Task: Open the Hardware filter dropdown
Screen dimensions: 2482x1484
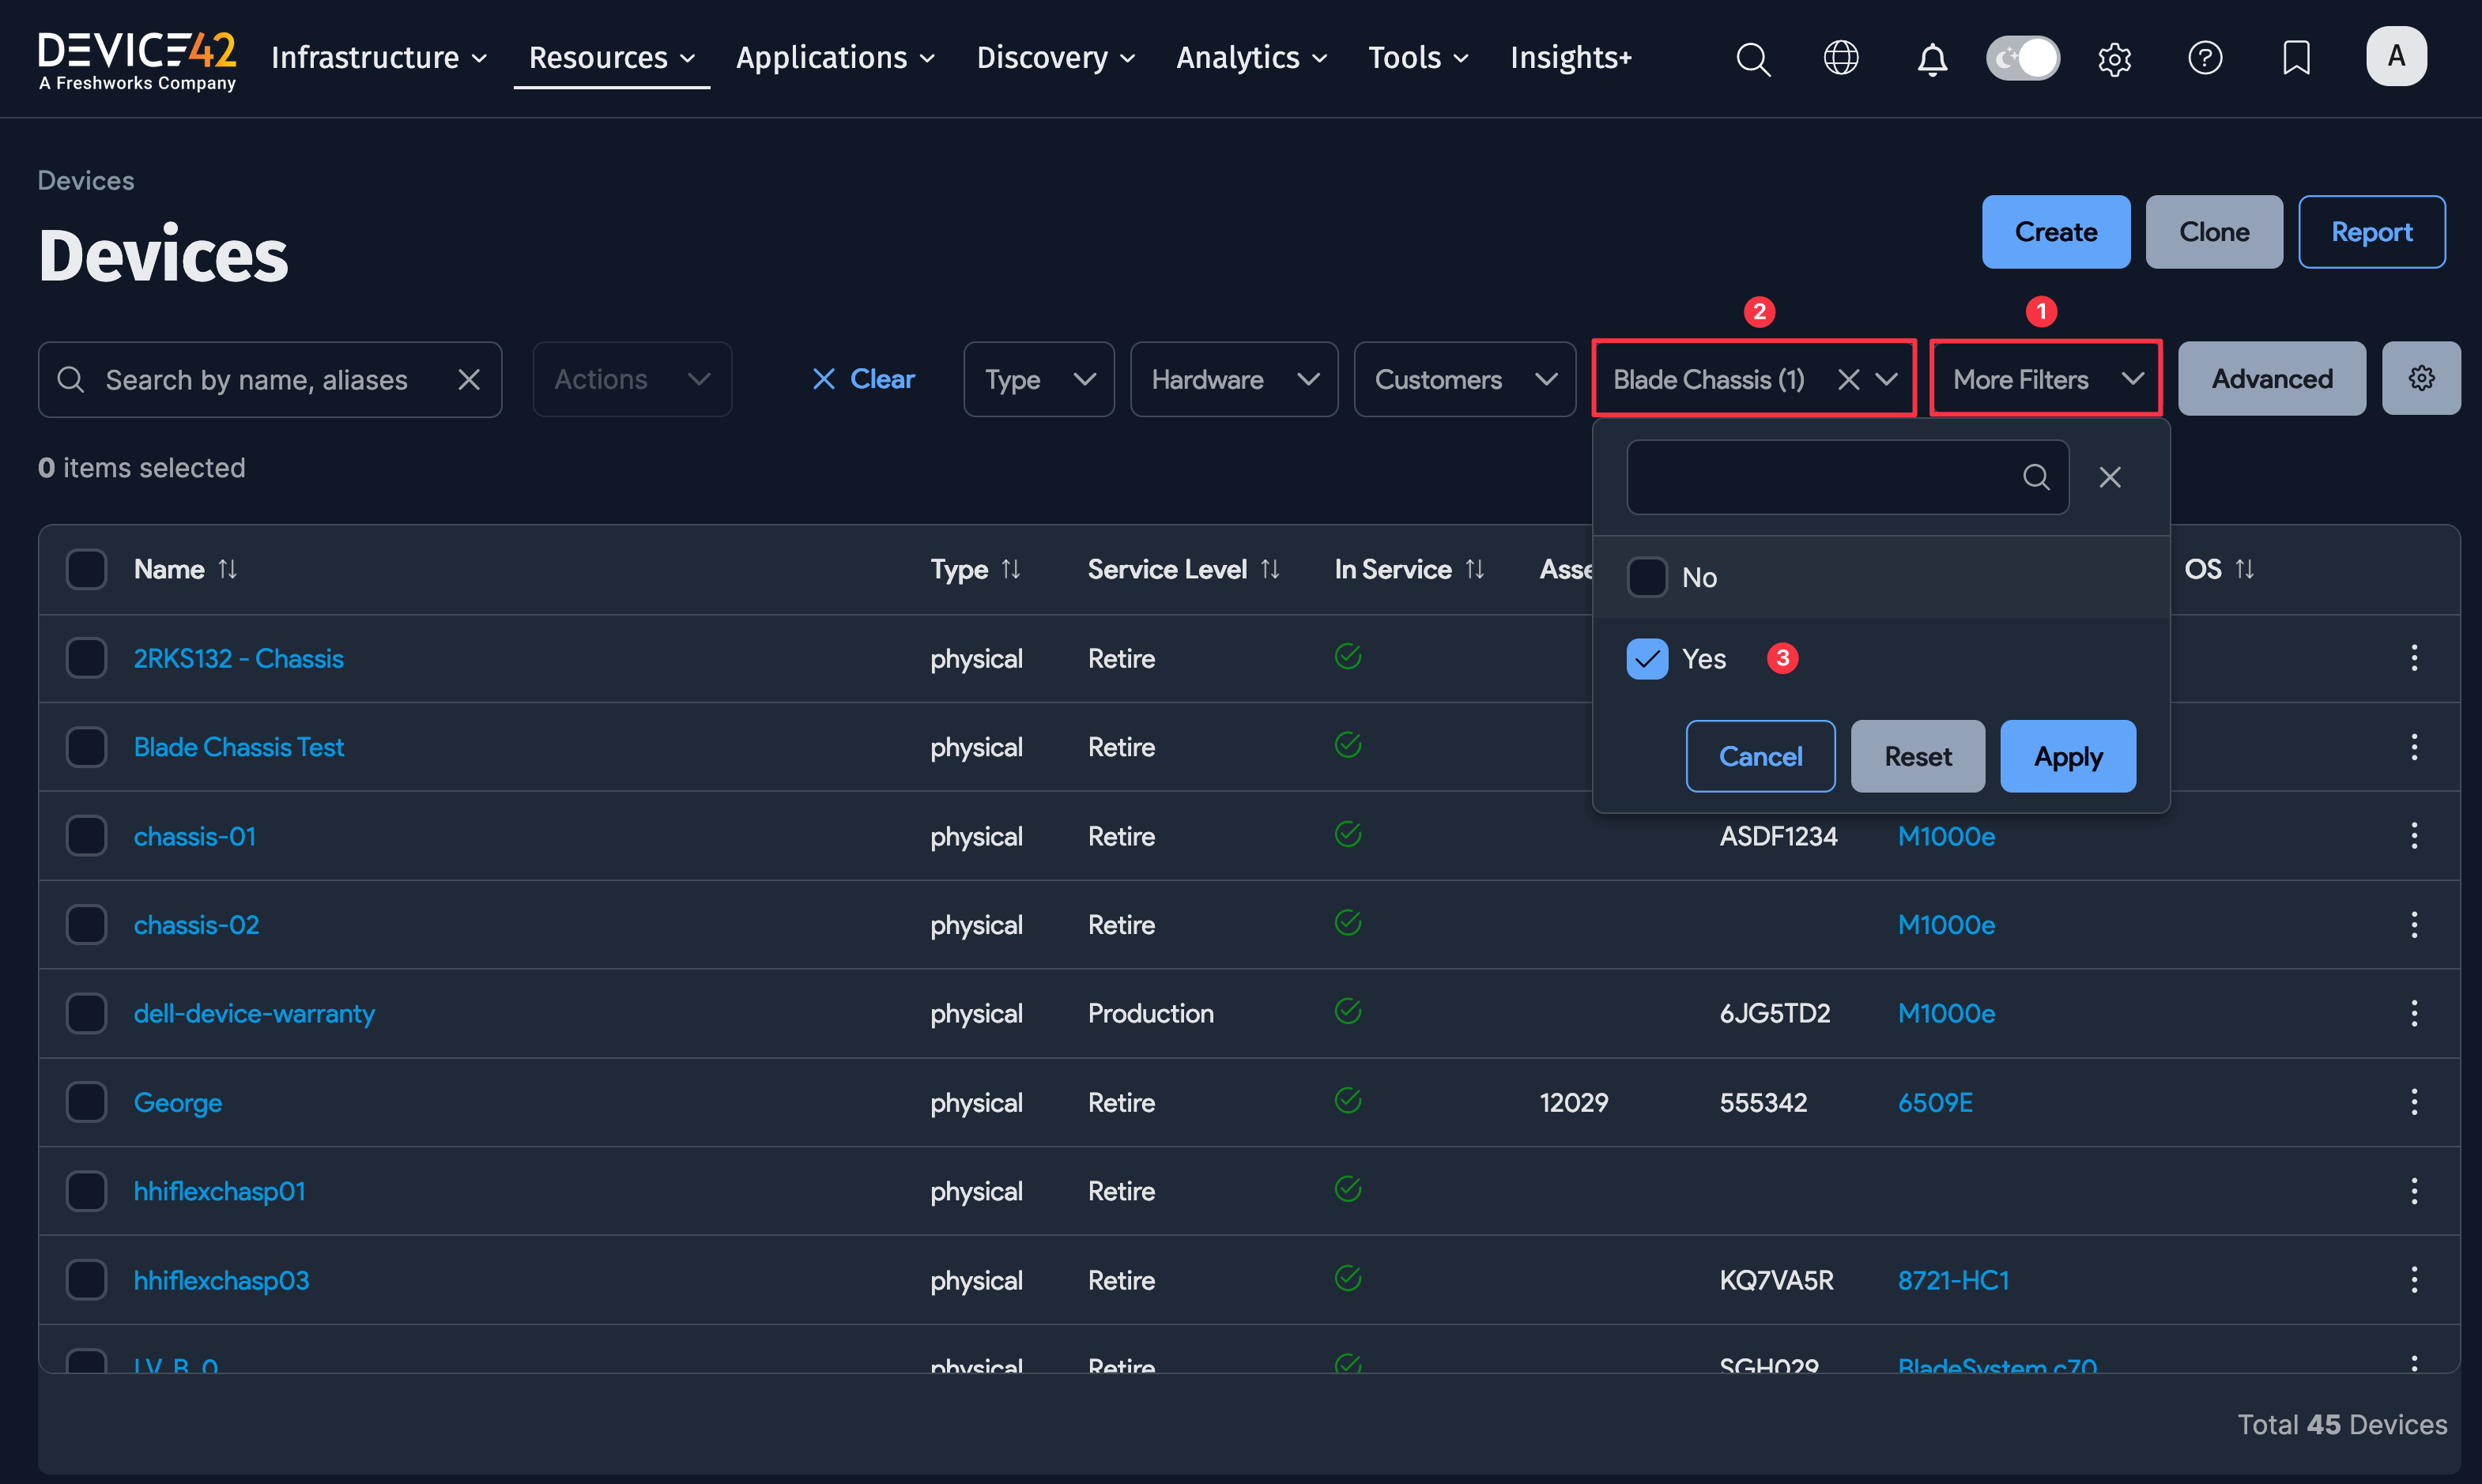Action: pos(1234,379)
